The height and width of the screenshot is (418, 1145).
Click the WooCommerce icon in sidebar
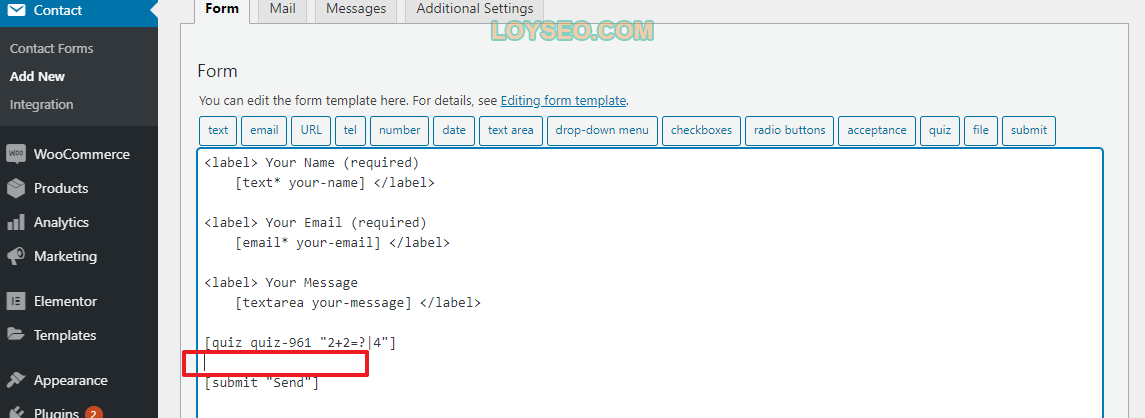pos(16,154)
